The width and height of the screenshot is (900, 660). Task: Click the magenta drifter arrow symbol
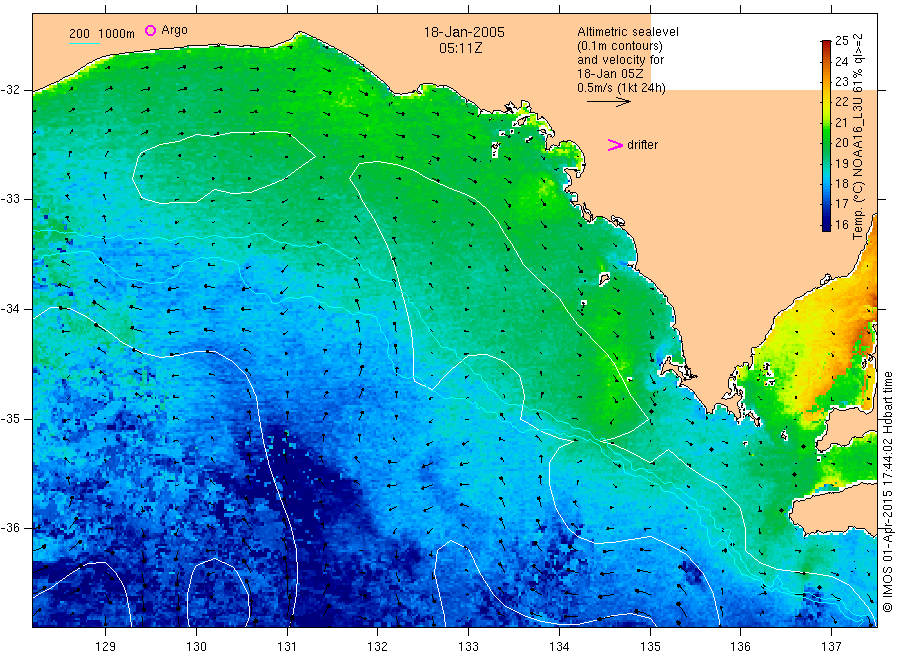(x=615, y=145)
